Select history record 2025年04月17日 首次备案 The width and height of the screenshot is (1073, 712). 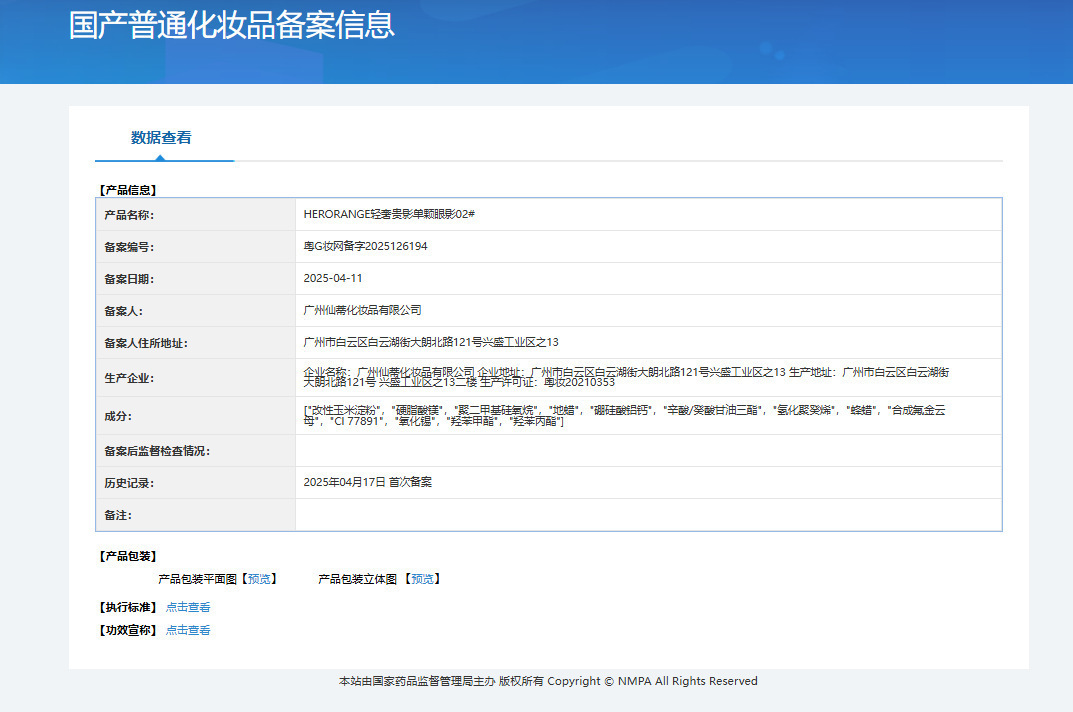pos(367,482)
